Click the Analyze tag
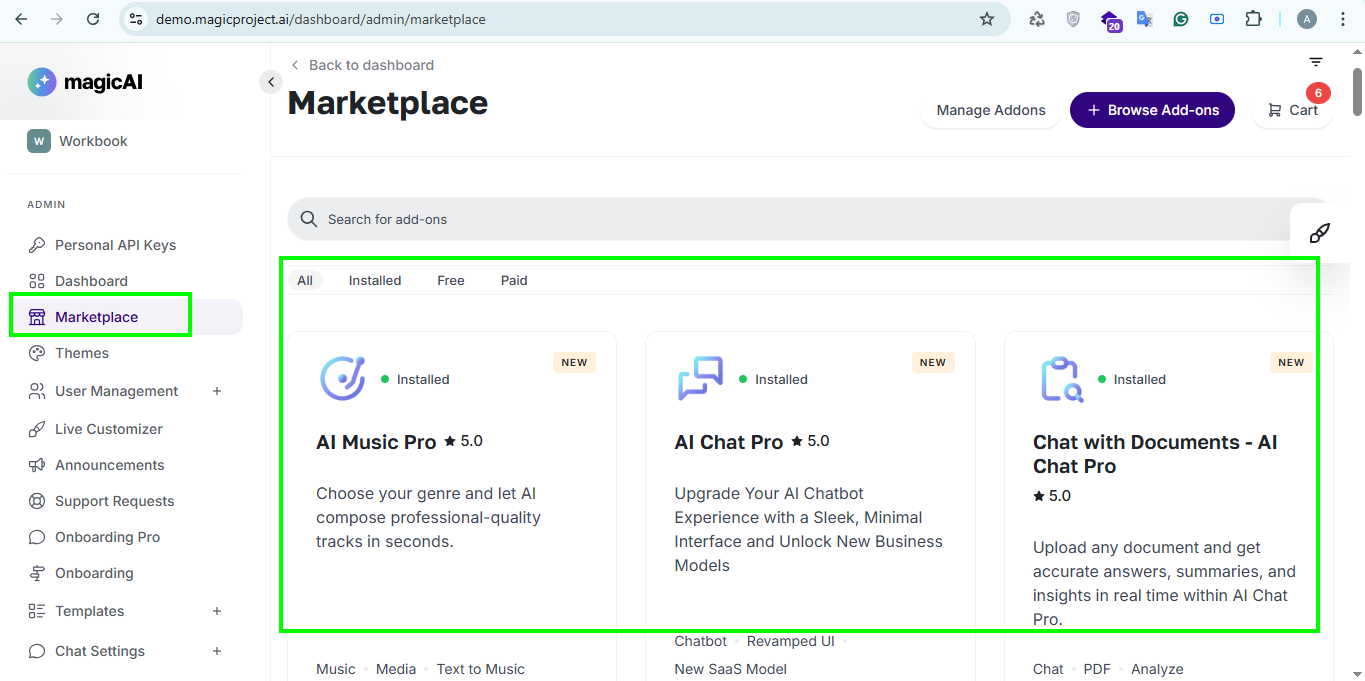The height and width of the screenshot is (681, 1365). (x=1157, y=669)
